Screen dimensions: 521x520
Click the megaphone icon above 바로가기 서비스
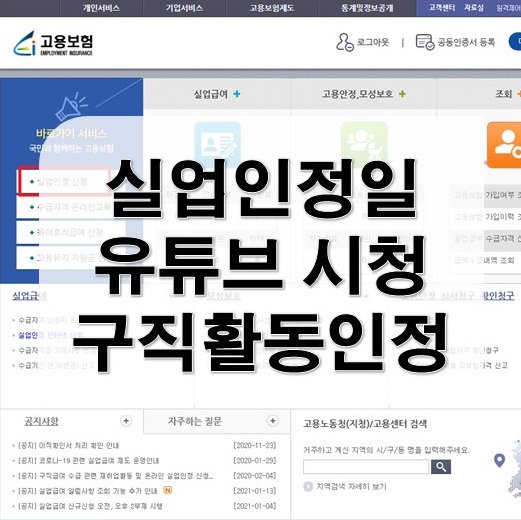[x=71, y=106]
